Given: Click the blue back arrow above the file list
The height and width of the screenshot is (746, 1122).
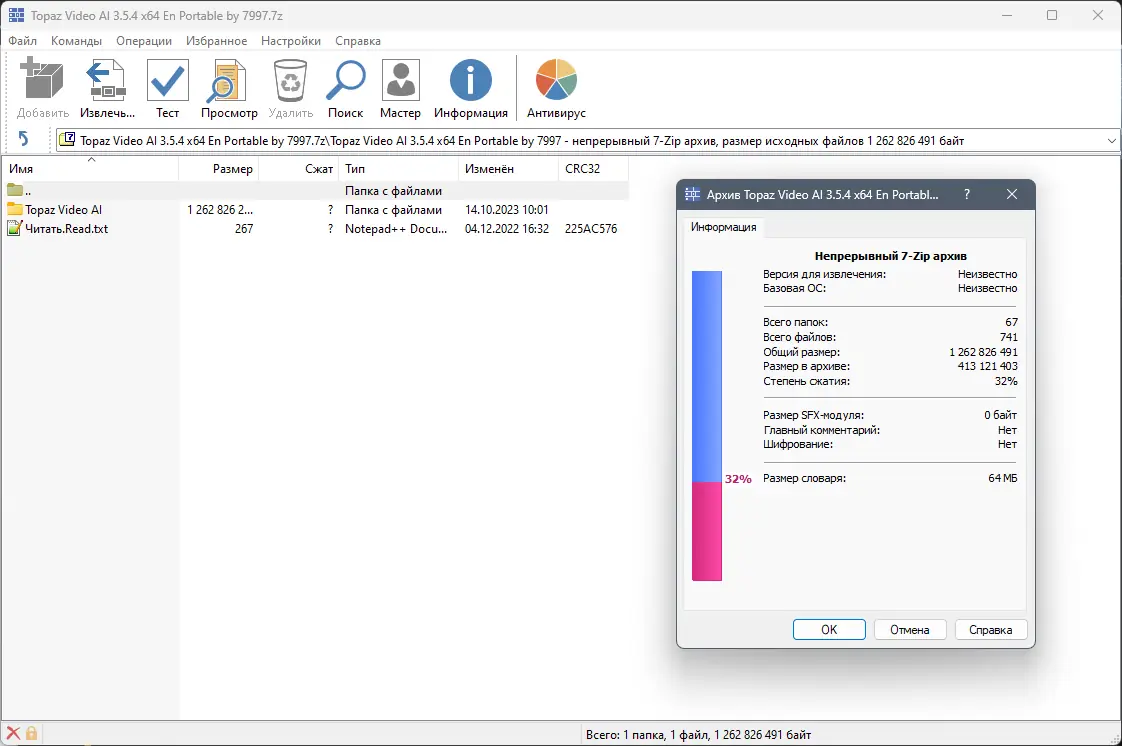Looking at the screenshot, I should click(25, 139).
